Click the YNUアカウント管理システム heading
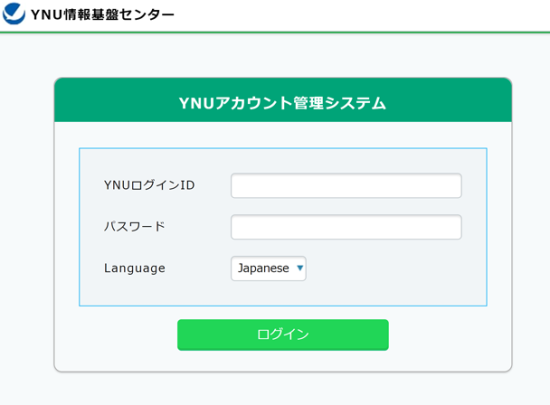550x405 pixels. tap(283, 103)
